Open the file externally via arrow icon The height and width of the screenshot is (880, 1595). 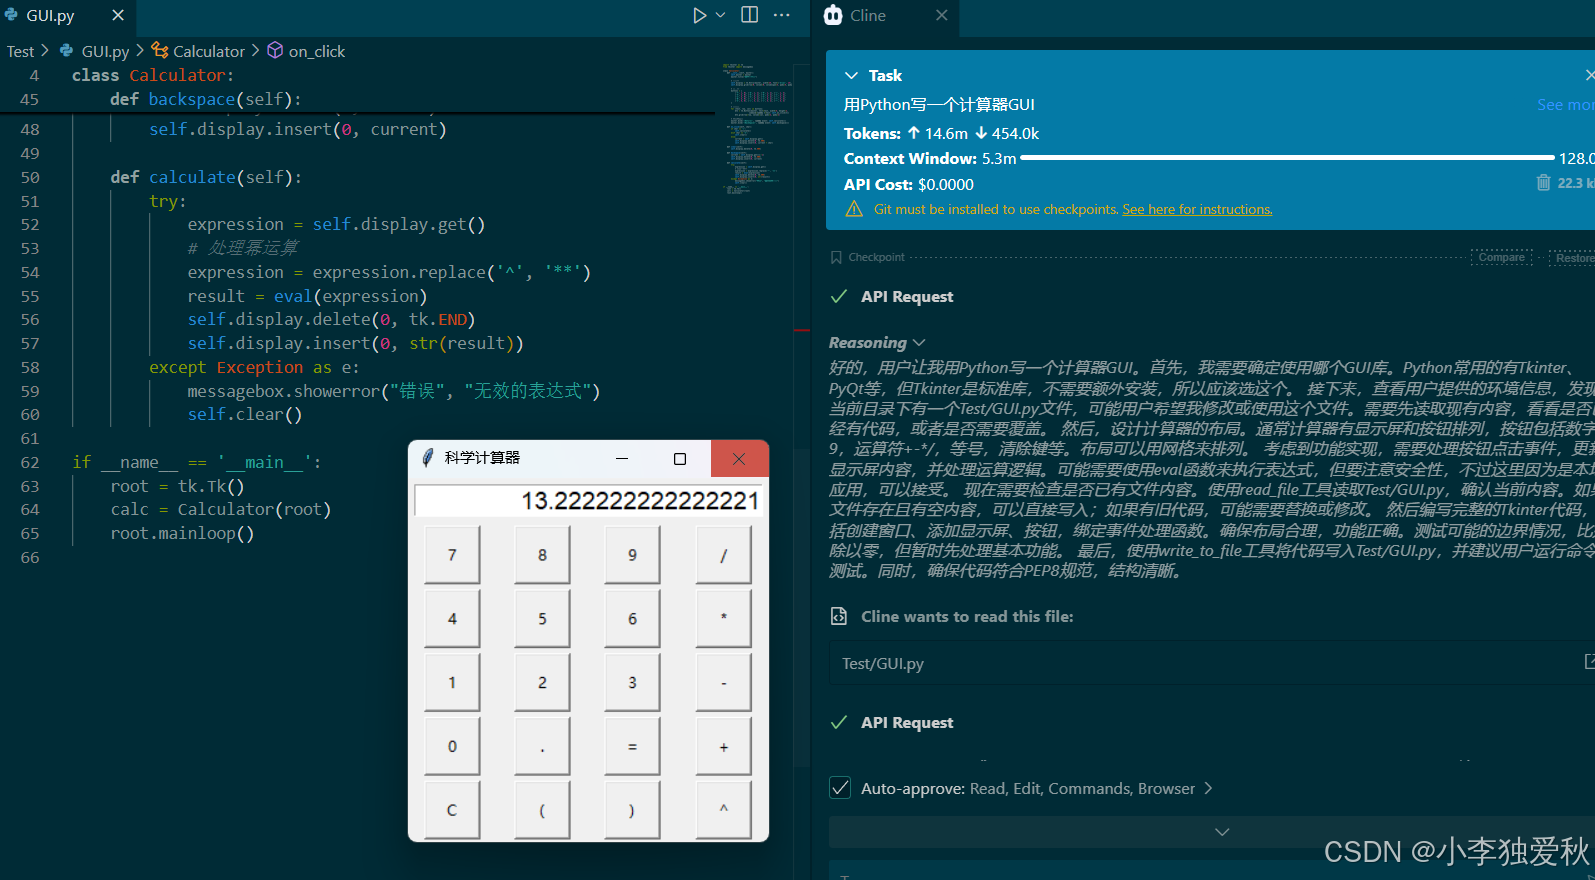point(1590,661)
